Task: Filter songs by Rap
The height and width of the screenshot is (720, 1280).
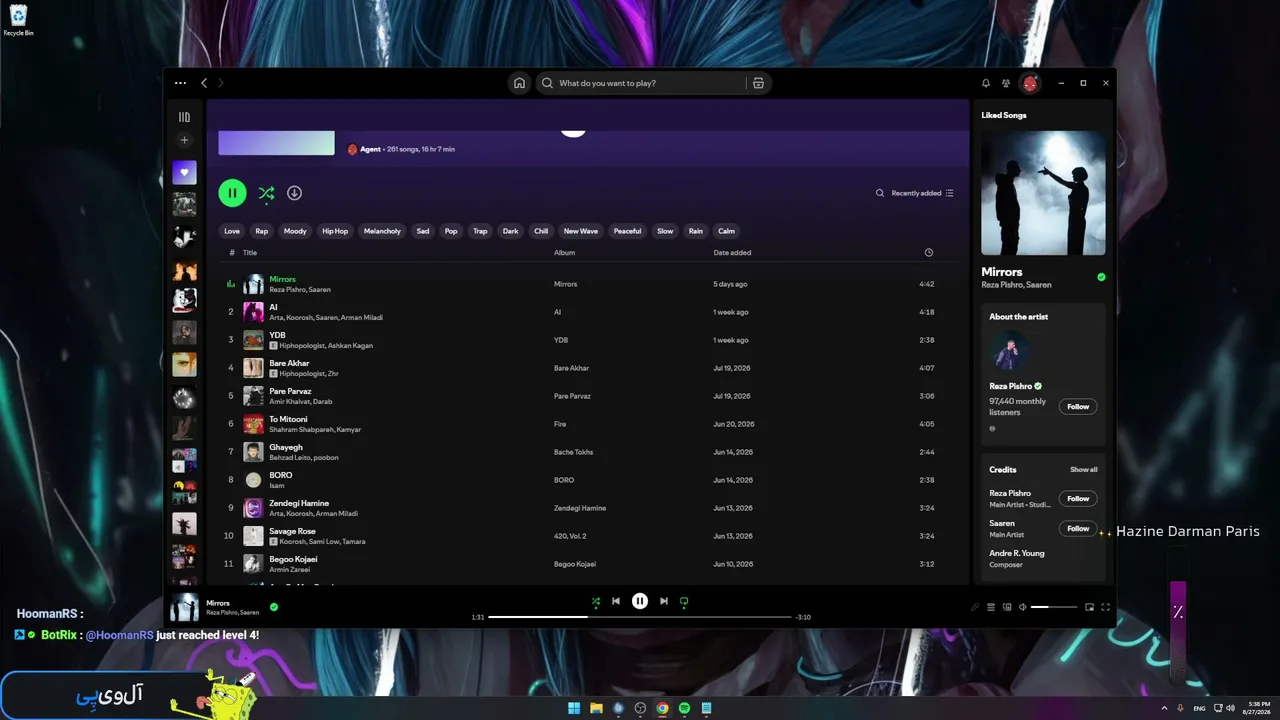Action: tap(262, 231)
